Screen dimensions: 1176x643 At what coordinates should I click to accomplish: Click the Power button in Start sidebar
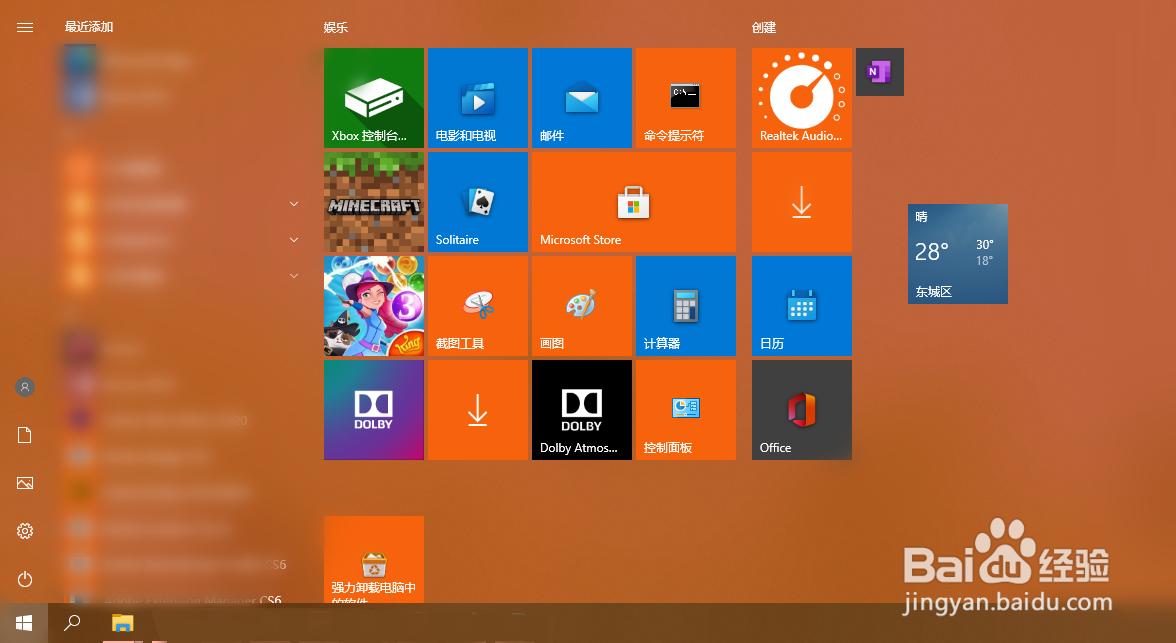tap(25, 579)
